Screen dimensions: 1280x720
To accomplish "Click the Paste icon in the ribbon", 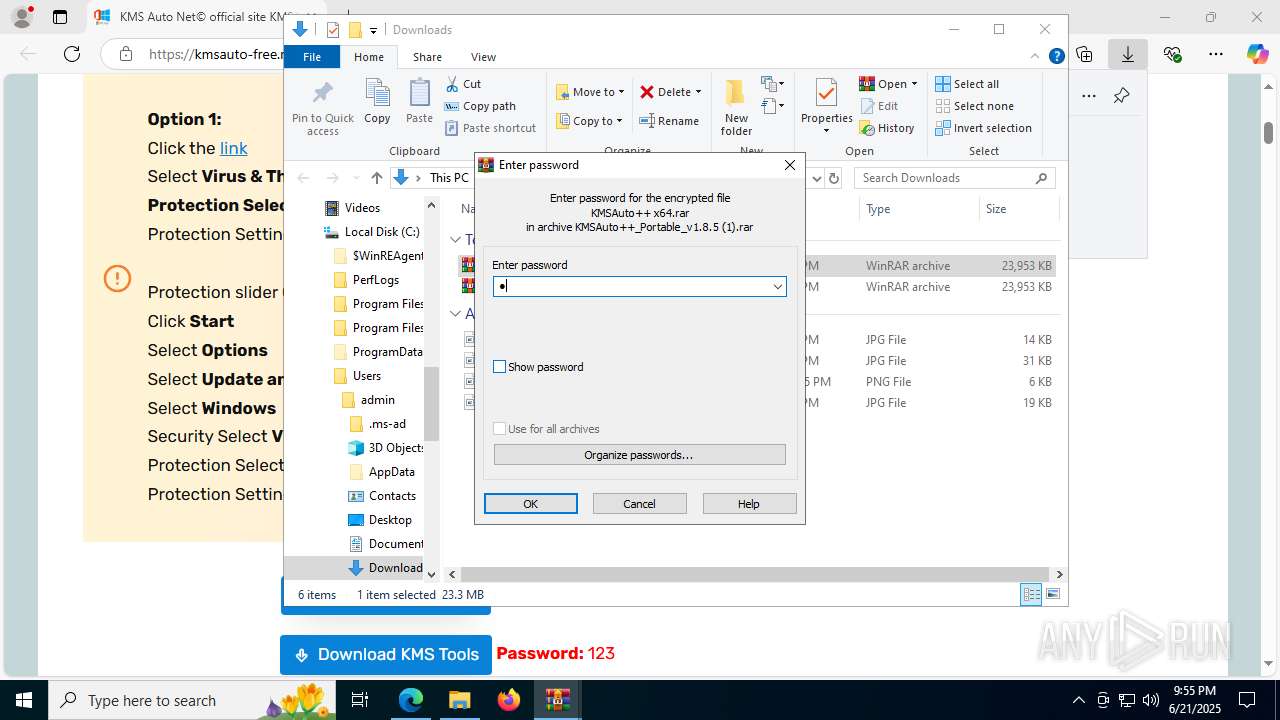I will click(x=419, y=94).
